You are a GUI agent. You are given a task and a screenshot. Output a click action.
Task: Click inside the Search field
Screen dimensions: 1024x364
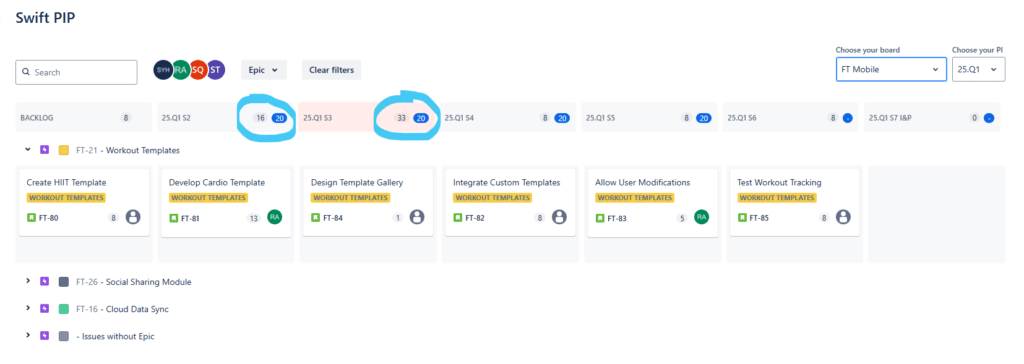pyautogui.click(x=76, y=73)
